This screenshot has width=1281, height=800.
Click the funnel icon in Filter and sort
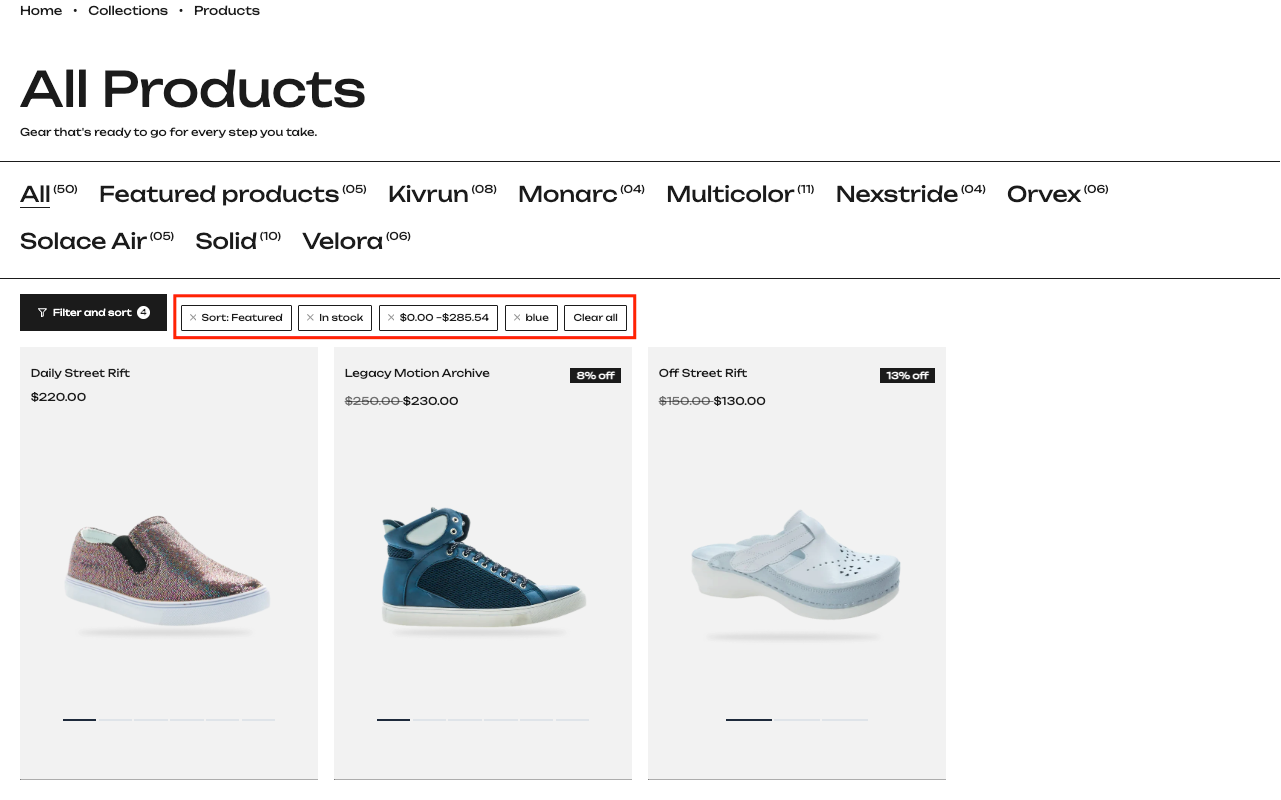[42, 313]
